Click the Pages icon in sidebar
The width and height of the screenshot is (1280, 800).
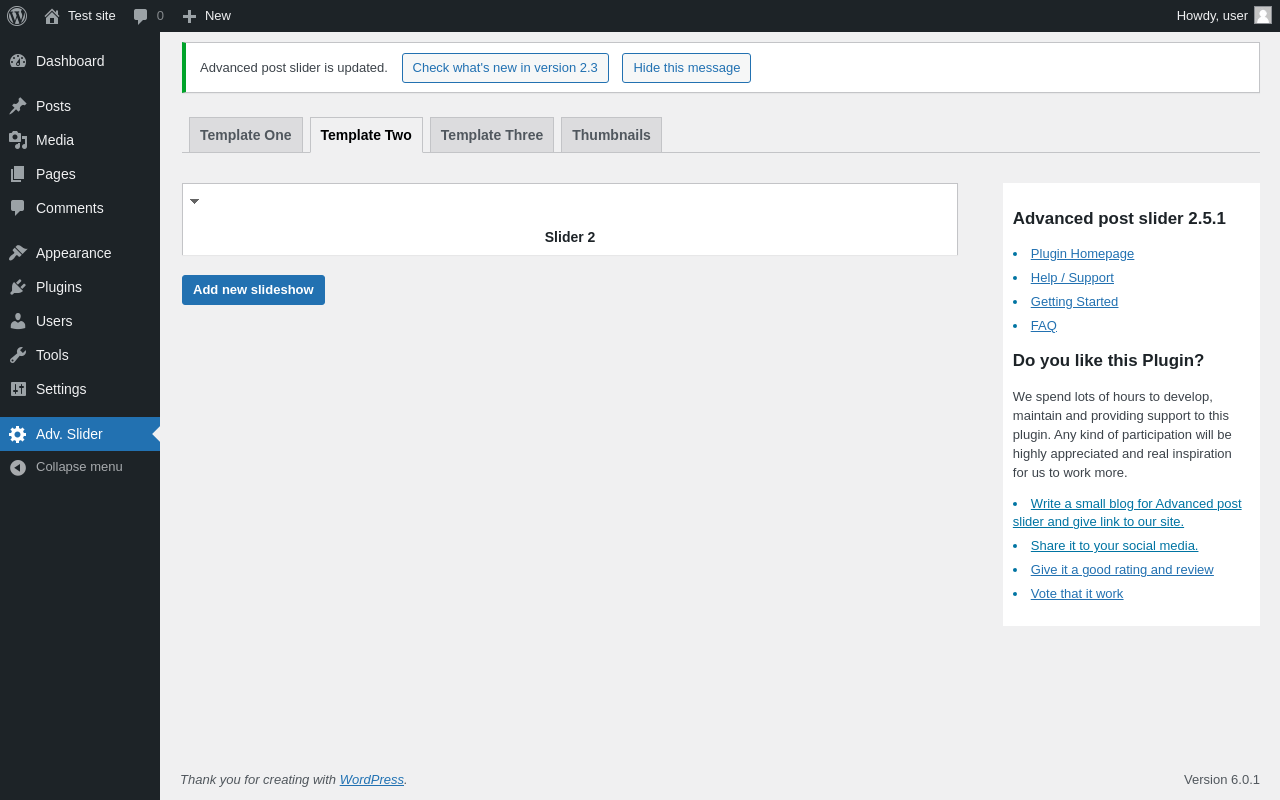(x=18, y=174)
